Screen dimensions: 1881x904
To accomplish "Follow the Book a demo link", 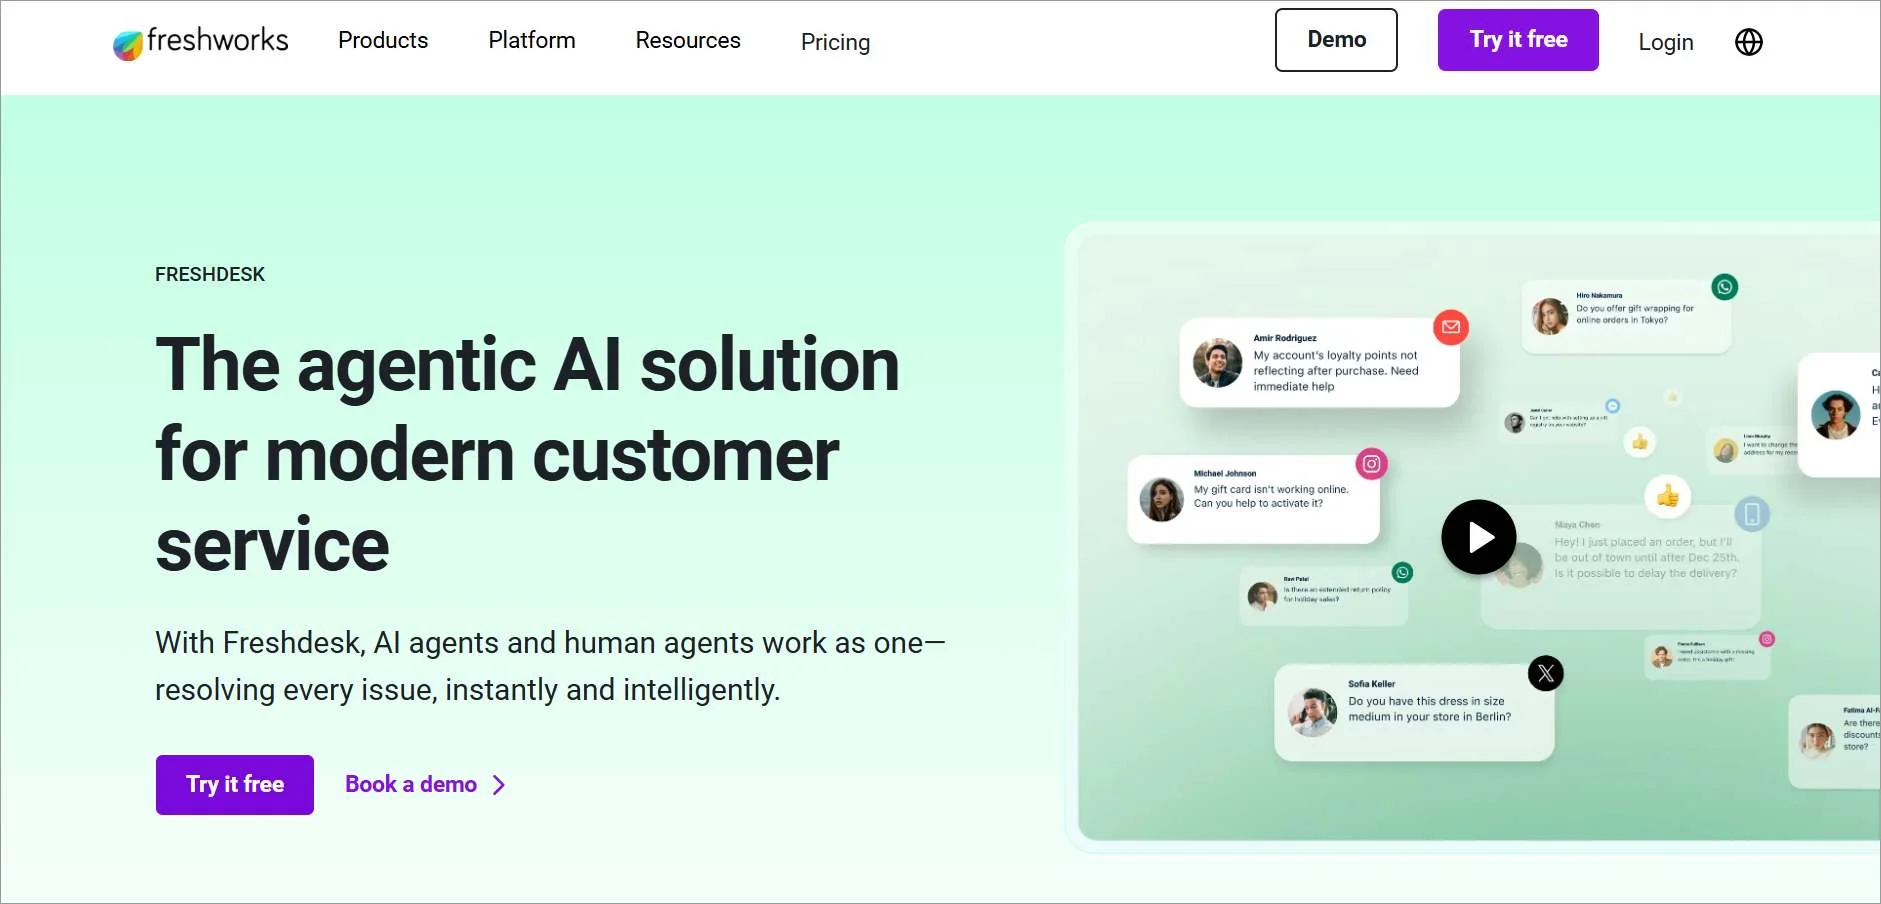I will 411,784.
